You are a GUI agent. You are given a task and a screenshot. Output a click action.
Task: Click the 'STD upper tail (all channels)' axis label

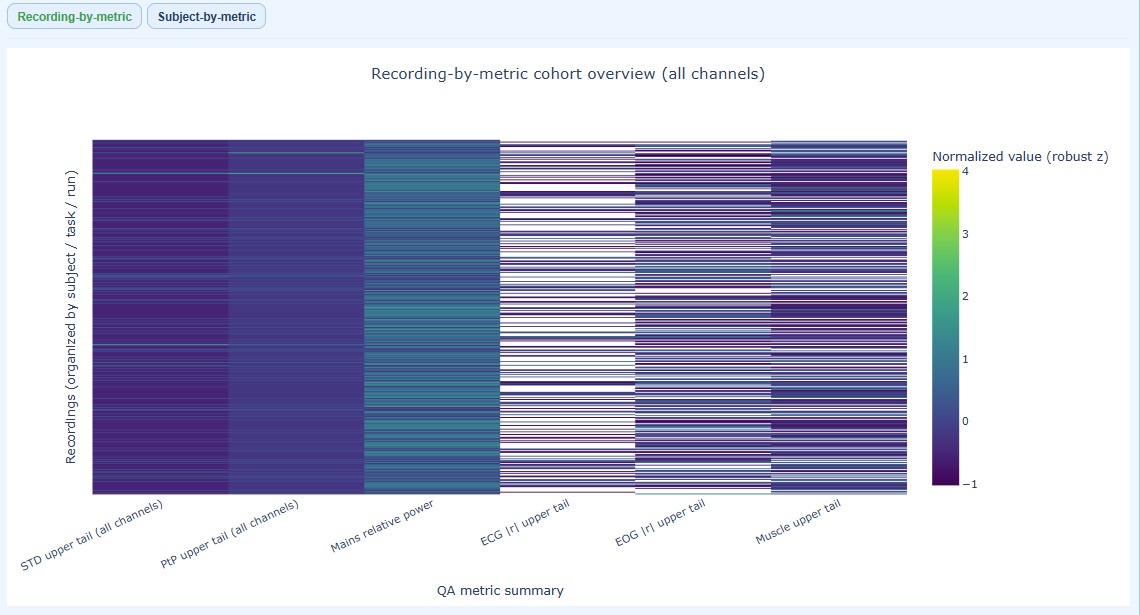tap(93, 536)
